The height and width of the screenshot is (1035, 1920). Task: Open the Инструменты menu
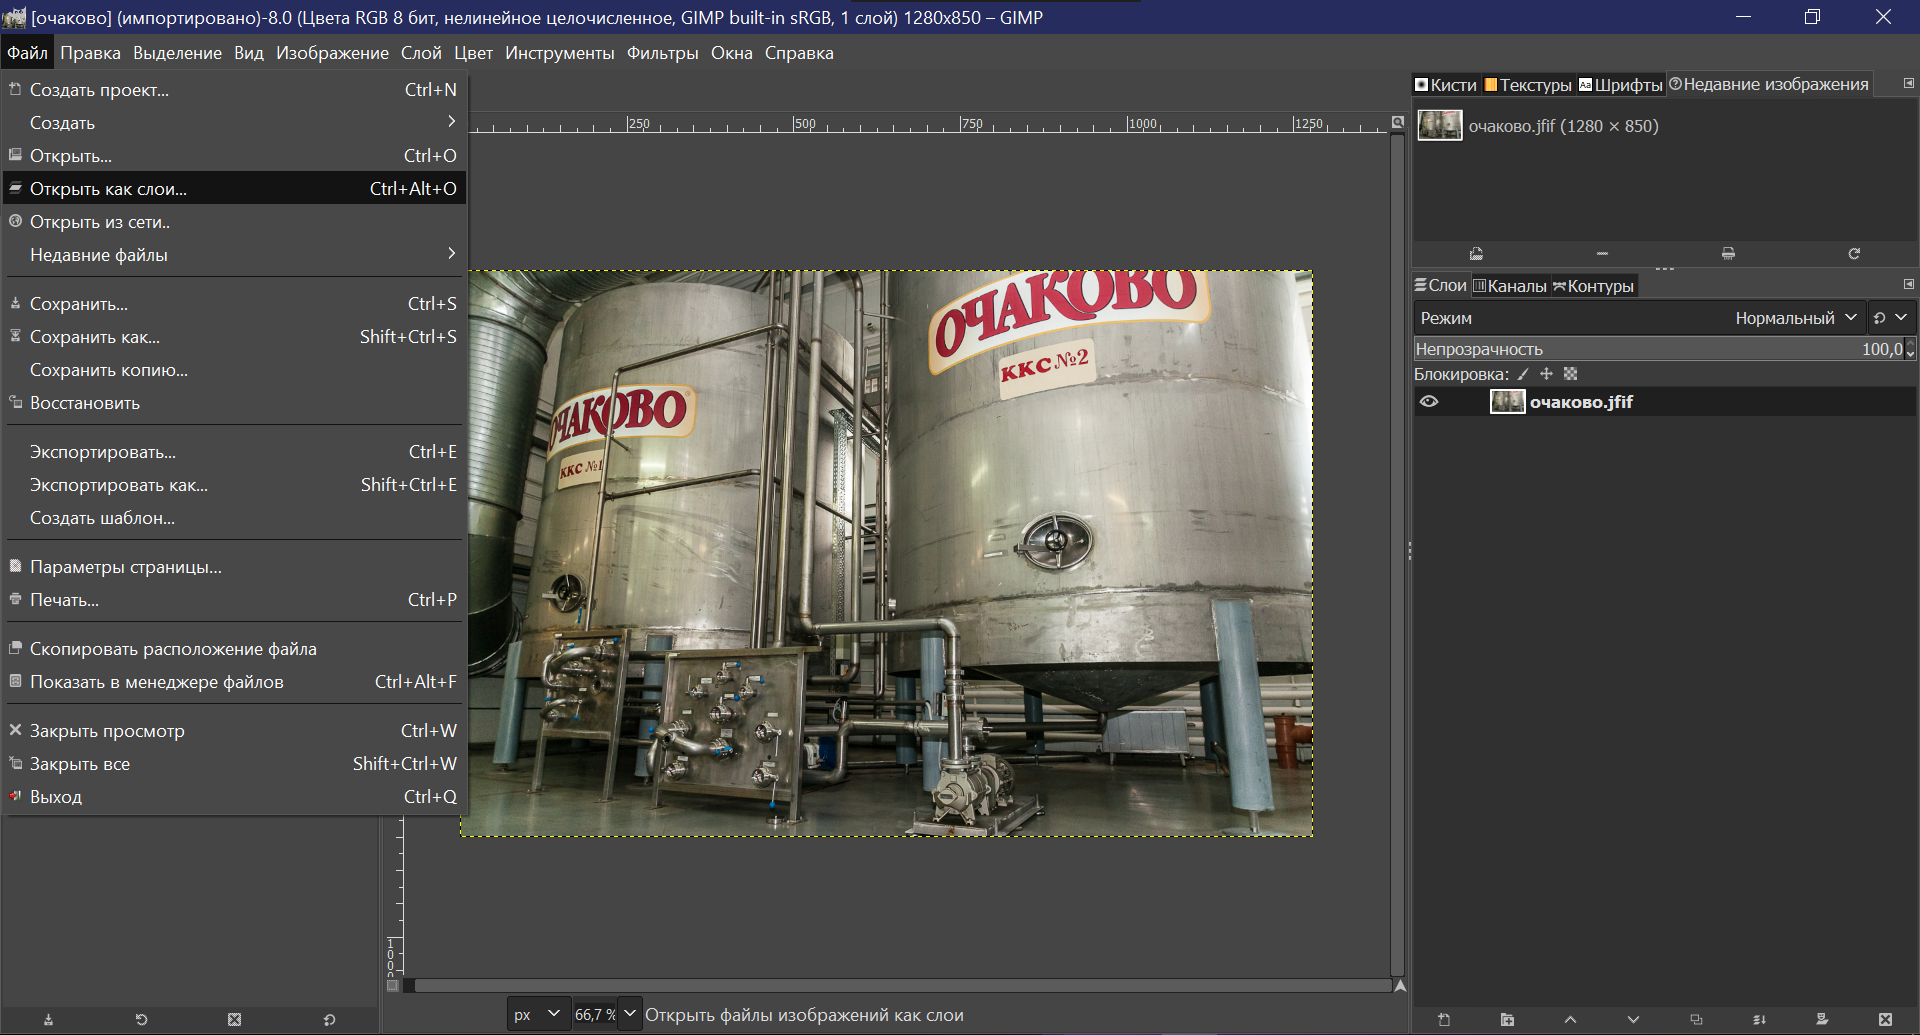559,53
